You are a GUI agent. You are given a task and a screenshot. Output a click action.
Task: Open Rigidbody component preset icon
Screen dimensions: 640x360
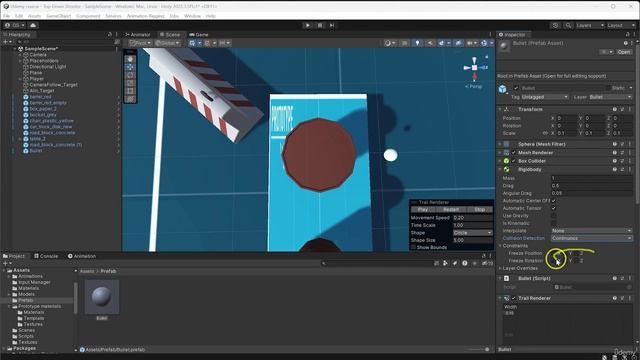pos(622,169)
